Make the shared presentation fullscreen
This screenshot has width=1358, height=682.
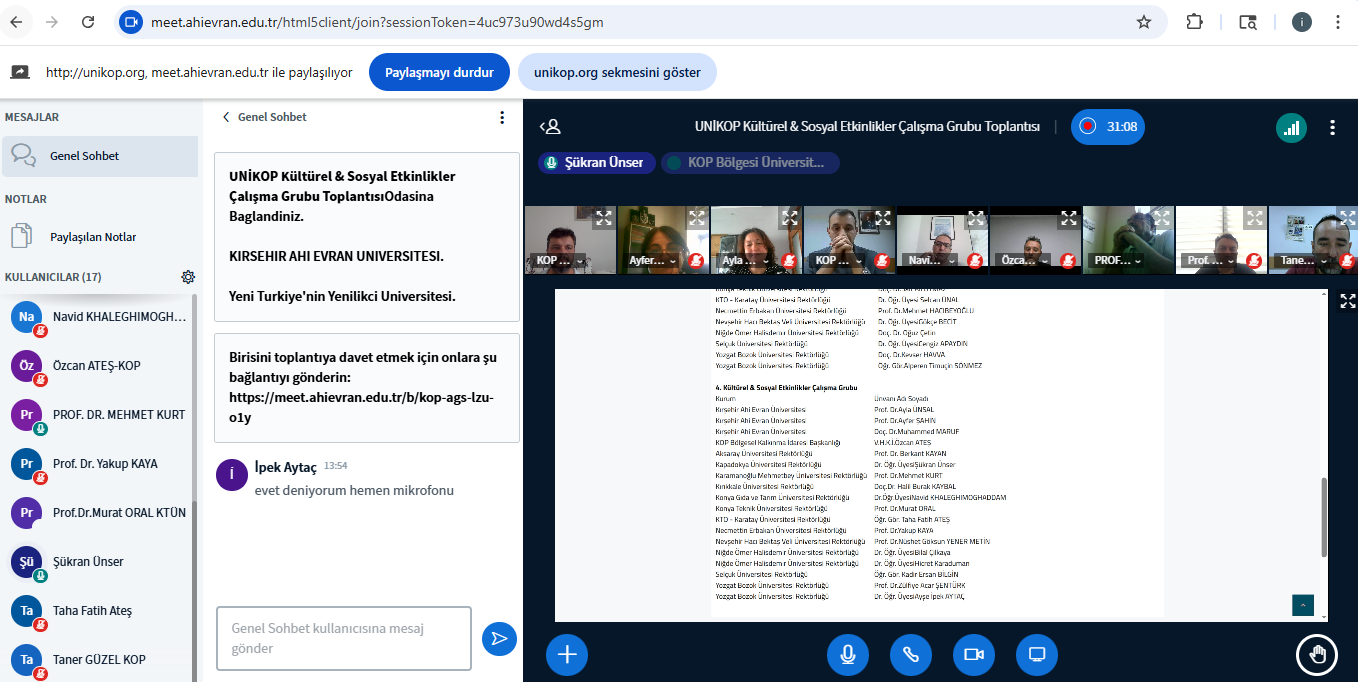click(1347, 301)
